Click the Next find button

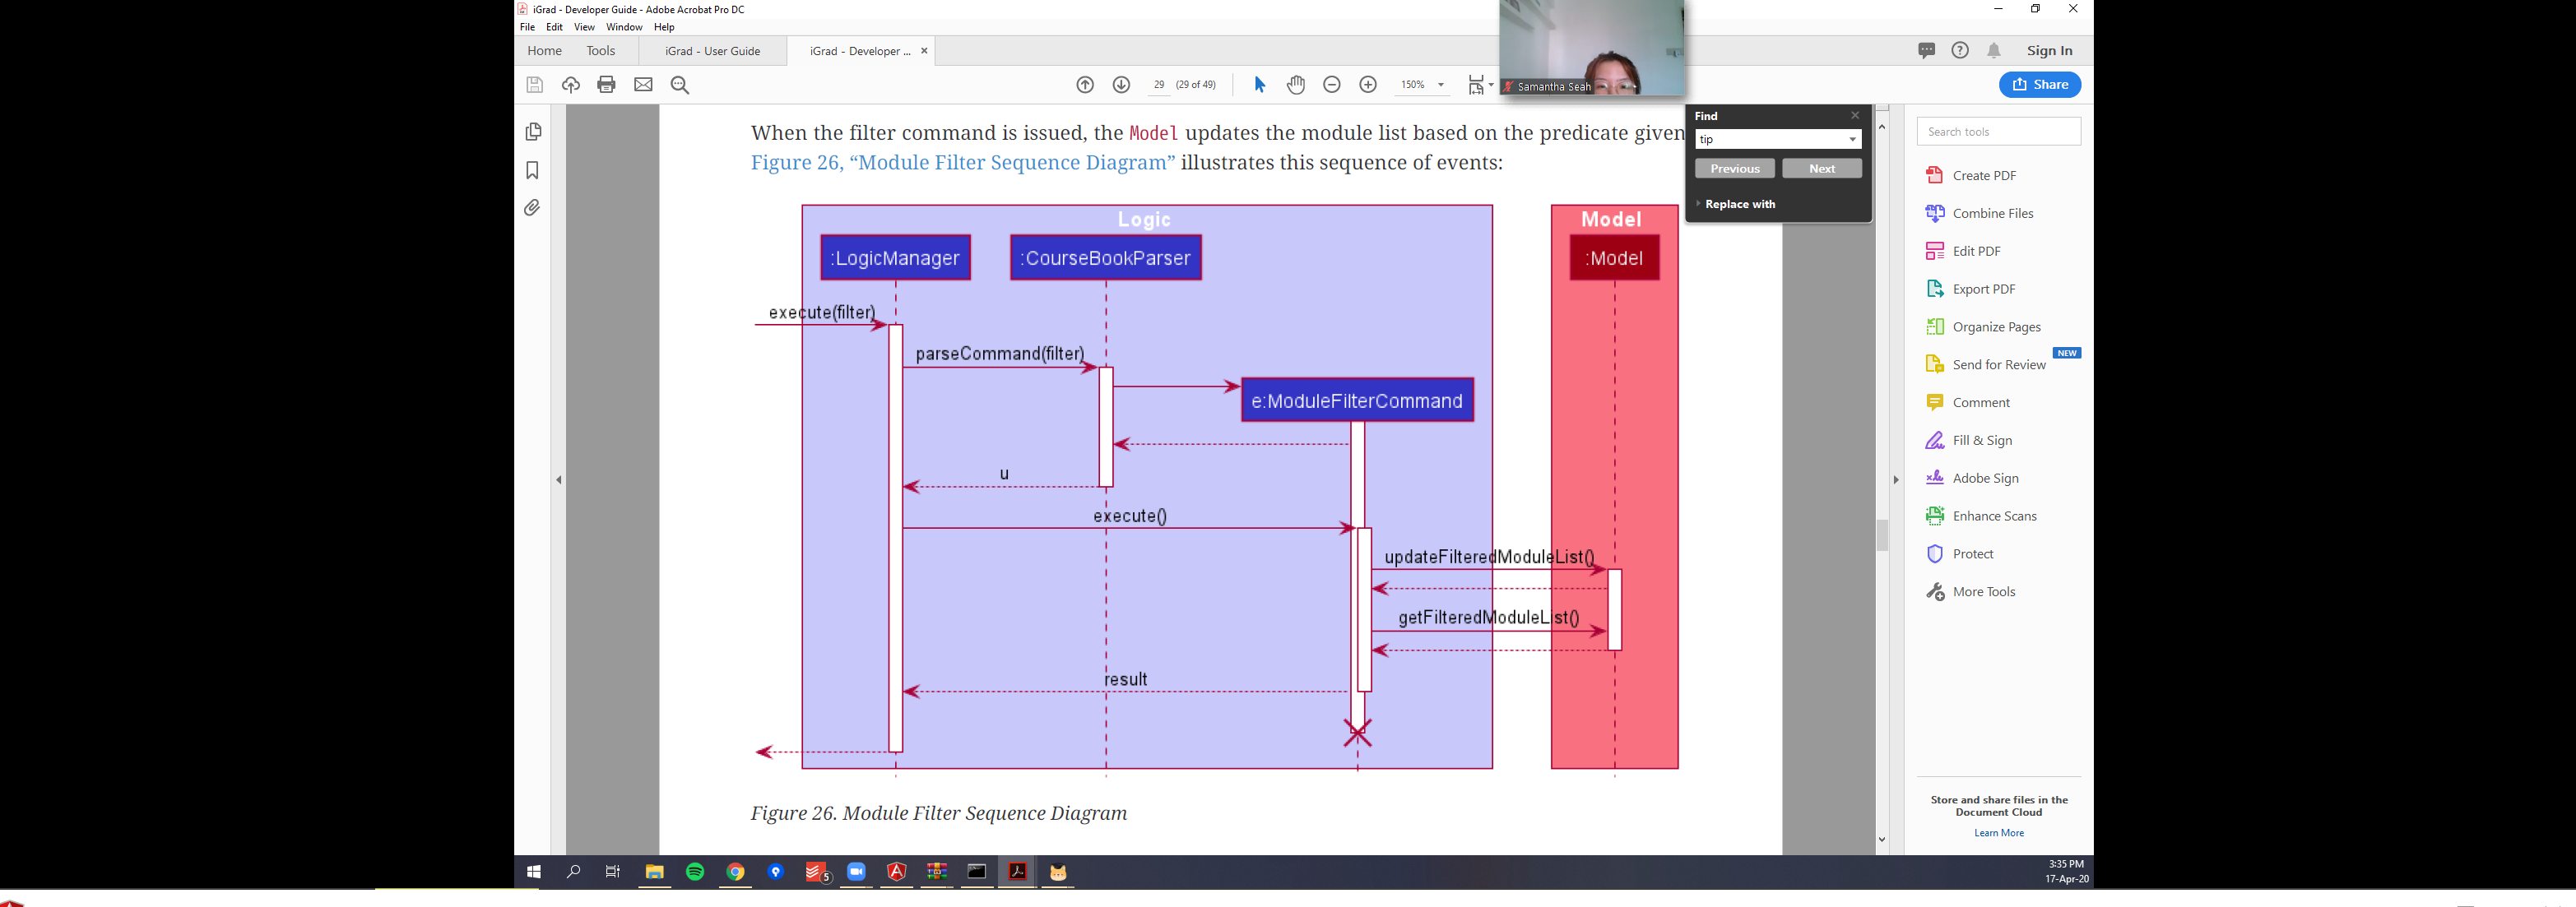(x=1821, y=169)
